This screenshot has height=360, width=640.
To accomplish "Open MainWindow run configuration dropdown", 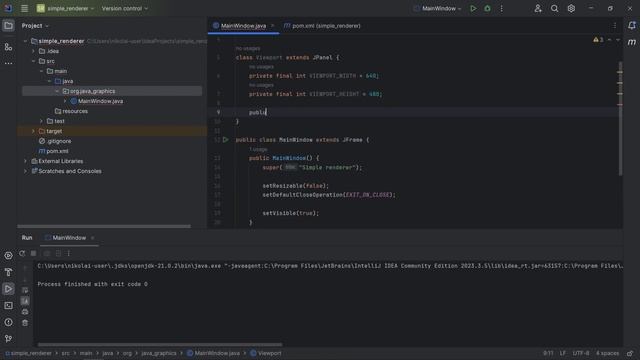I will 437,8.
